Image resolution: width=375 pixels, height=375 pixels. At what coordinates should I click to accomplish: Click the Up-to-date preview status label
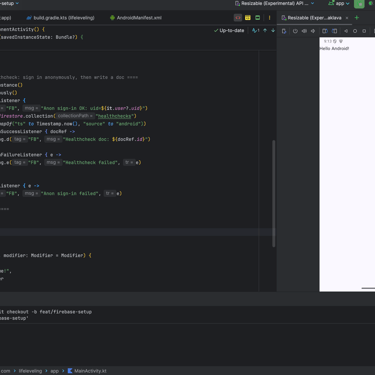229,31
